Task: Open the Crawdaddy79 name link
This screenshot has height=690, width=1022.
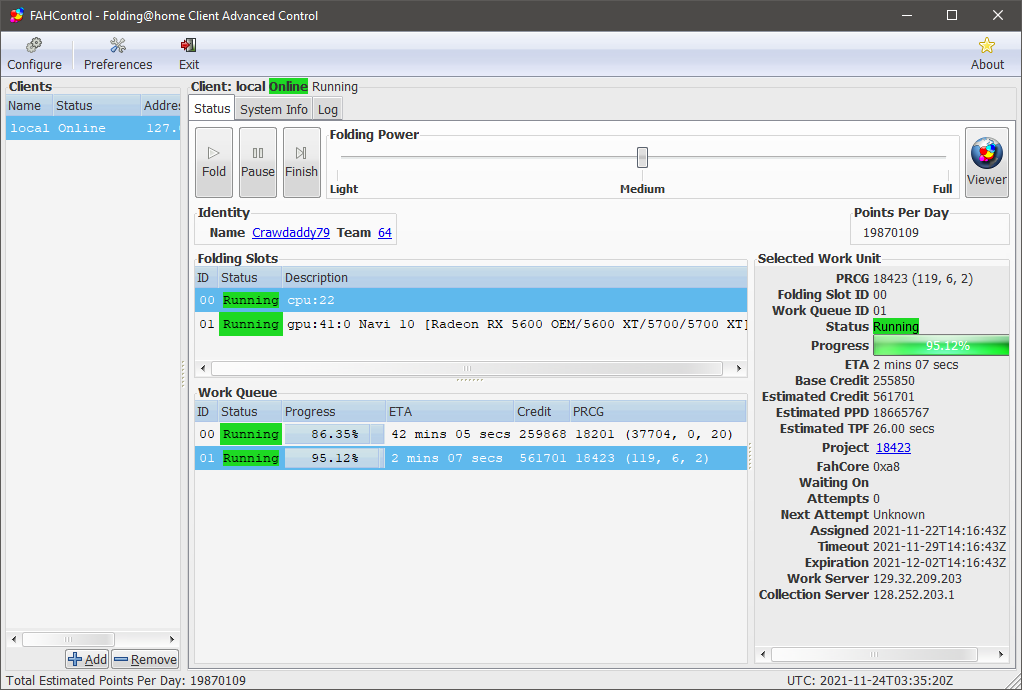Action: click(x=291, y=233)
